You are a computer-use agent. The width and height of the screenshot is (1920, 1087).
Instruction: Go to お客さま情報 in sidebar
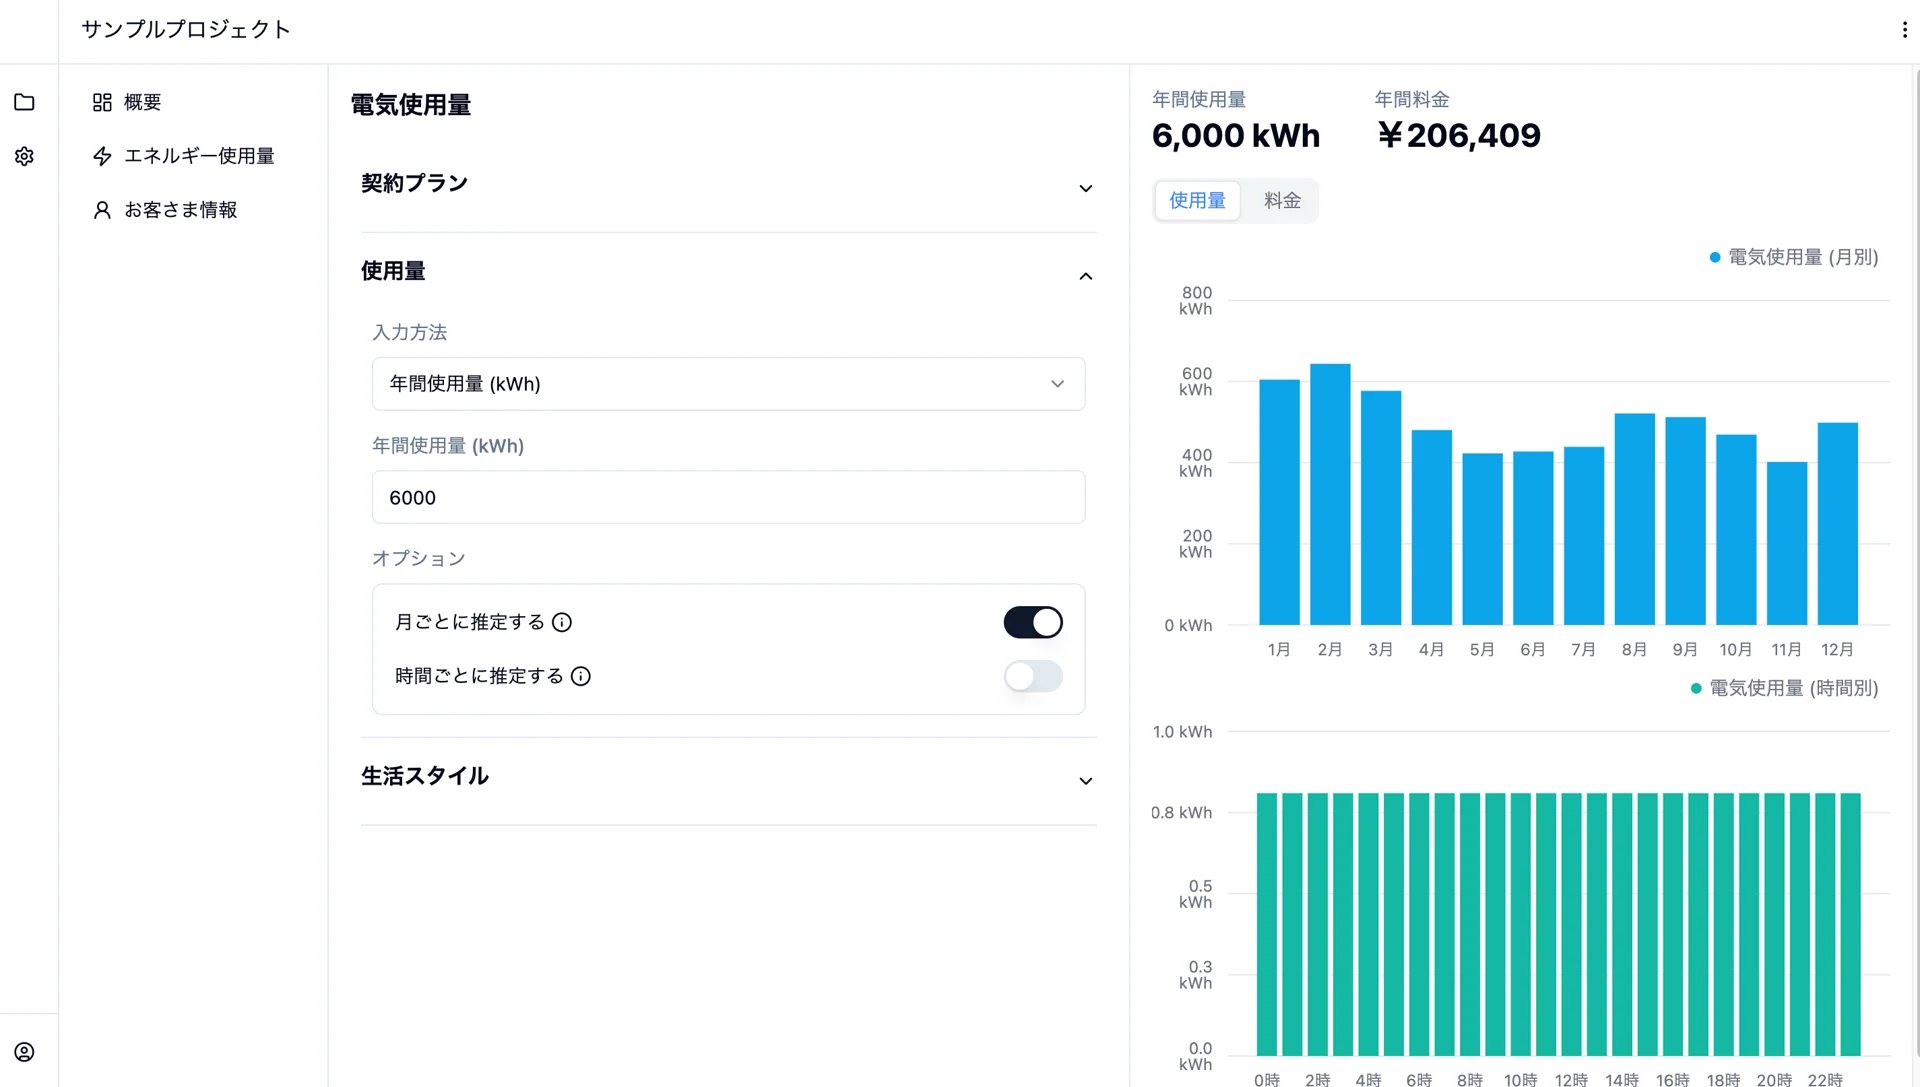coord(180,210)
